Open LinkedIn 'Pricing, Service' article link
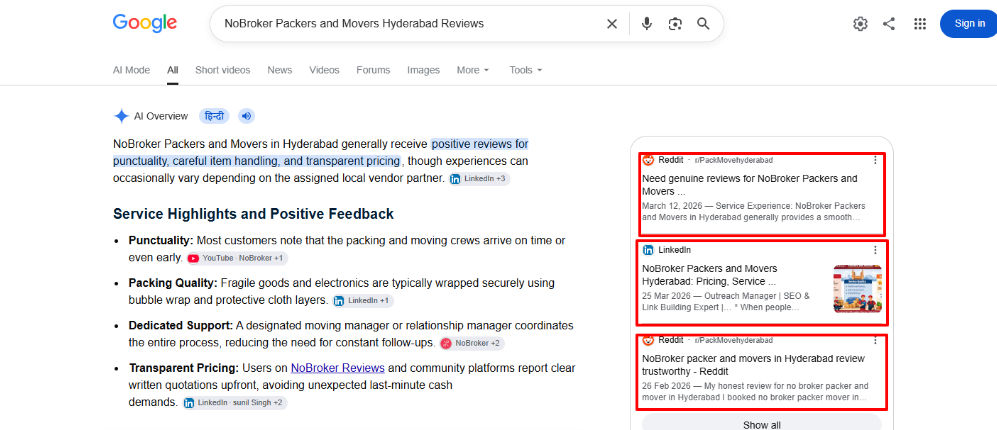This screenshot has height=430, width=997. (710, 275)
